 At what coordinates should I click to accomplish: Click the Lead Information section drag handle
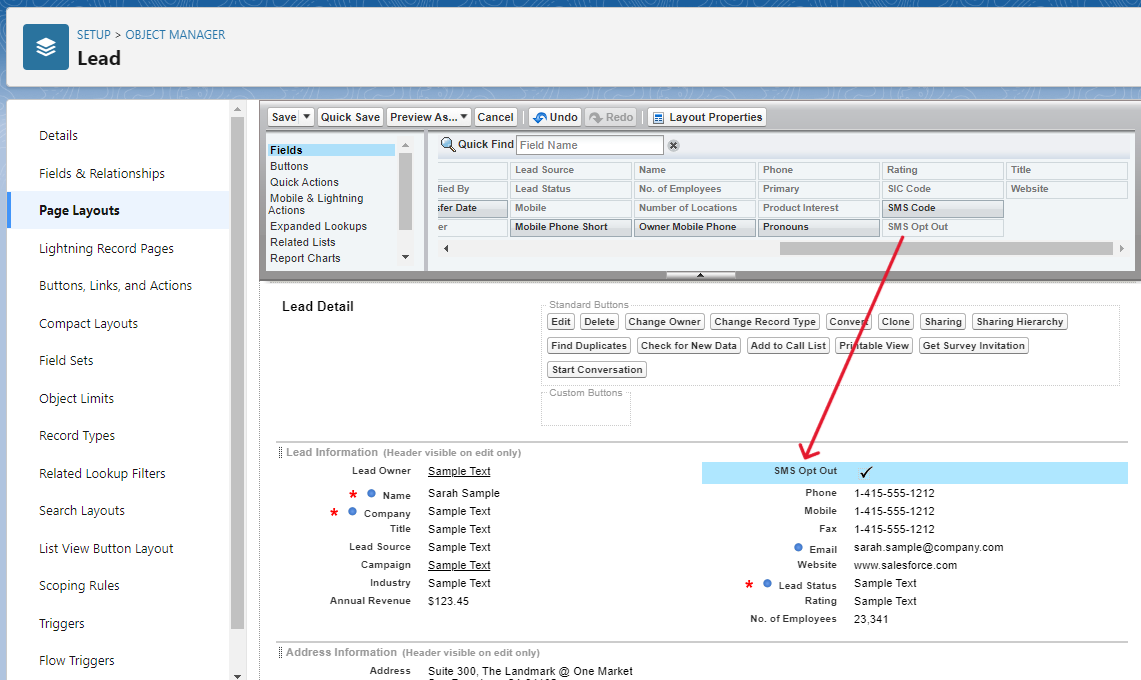[280, 452]
